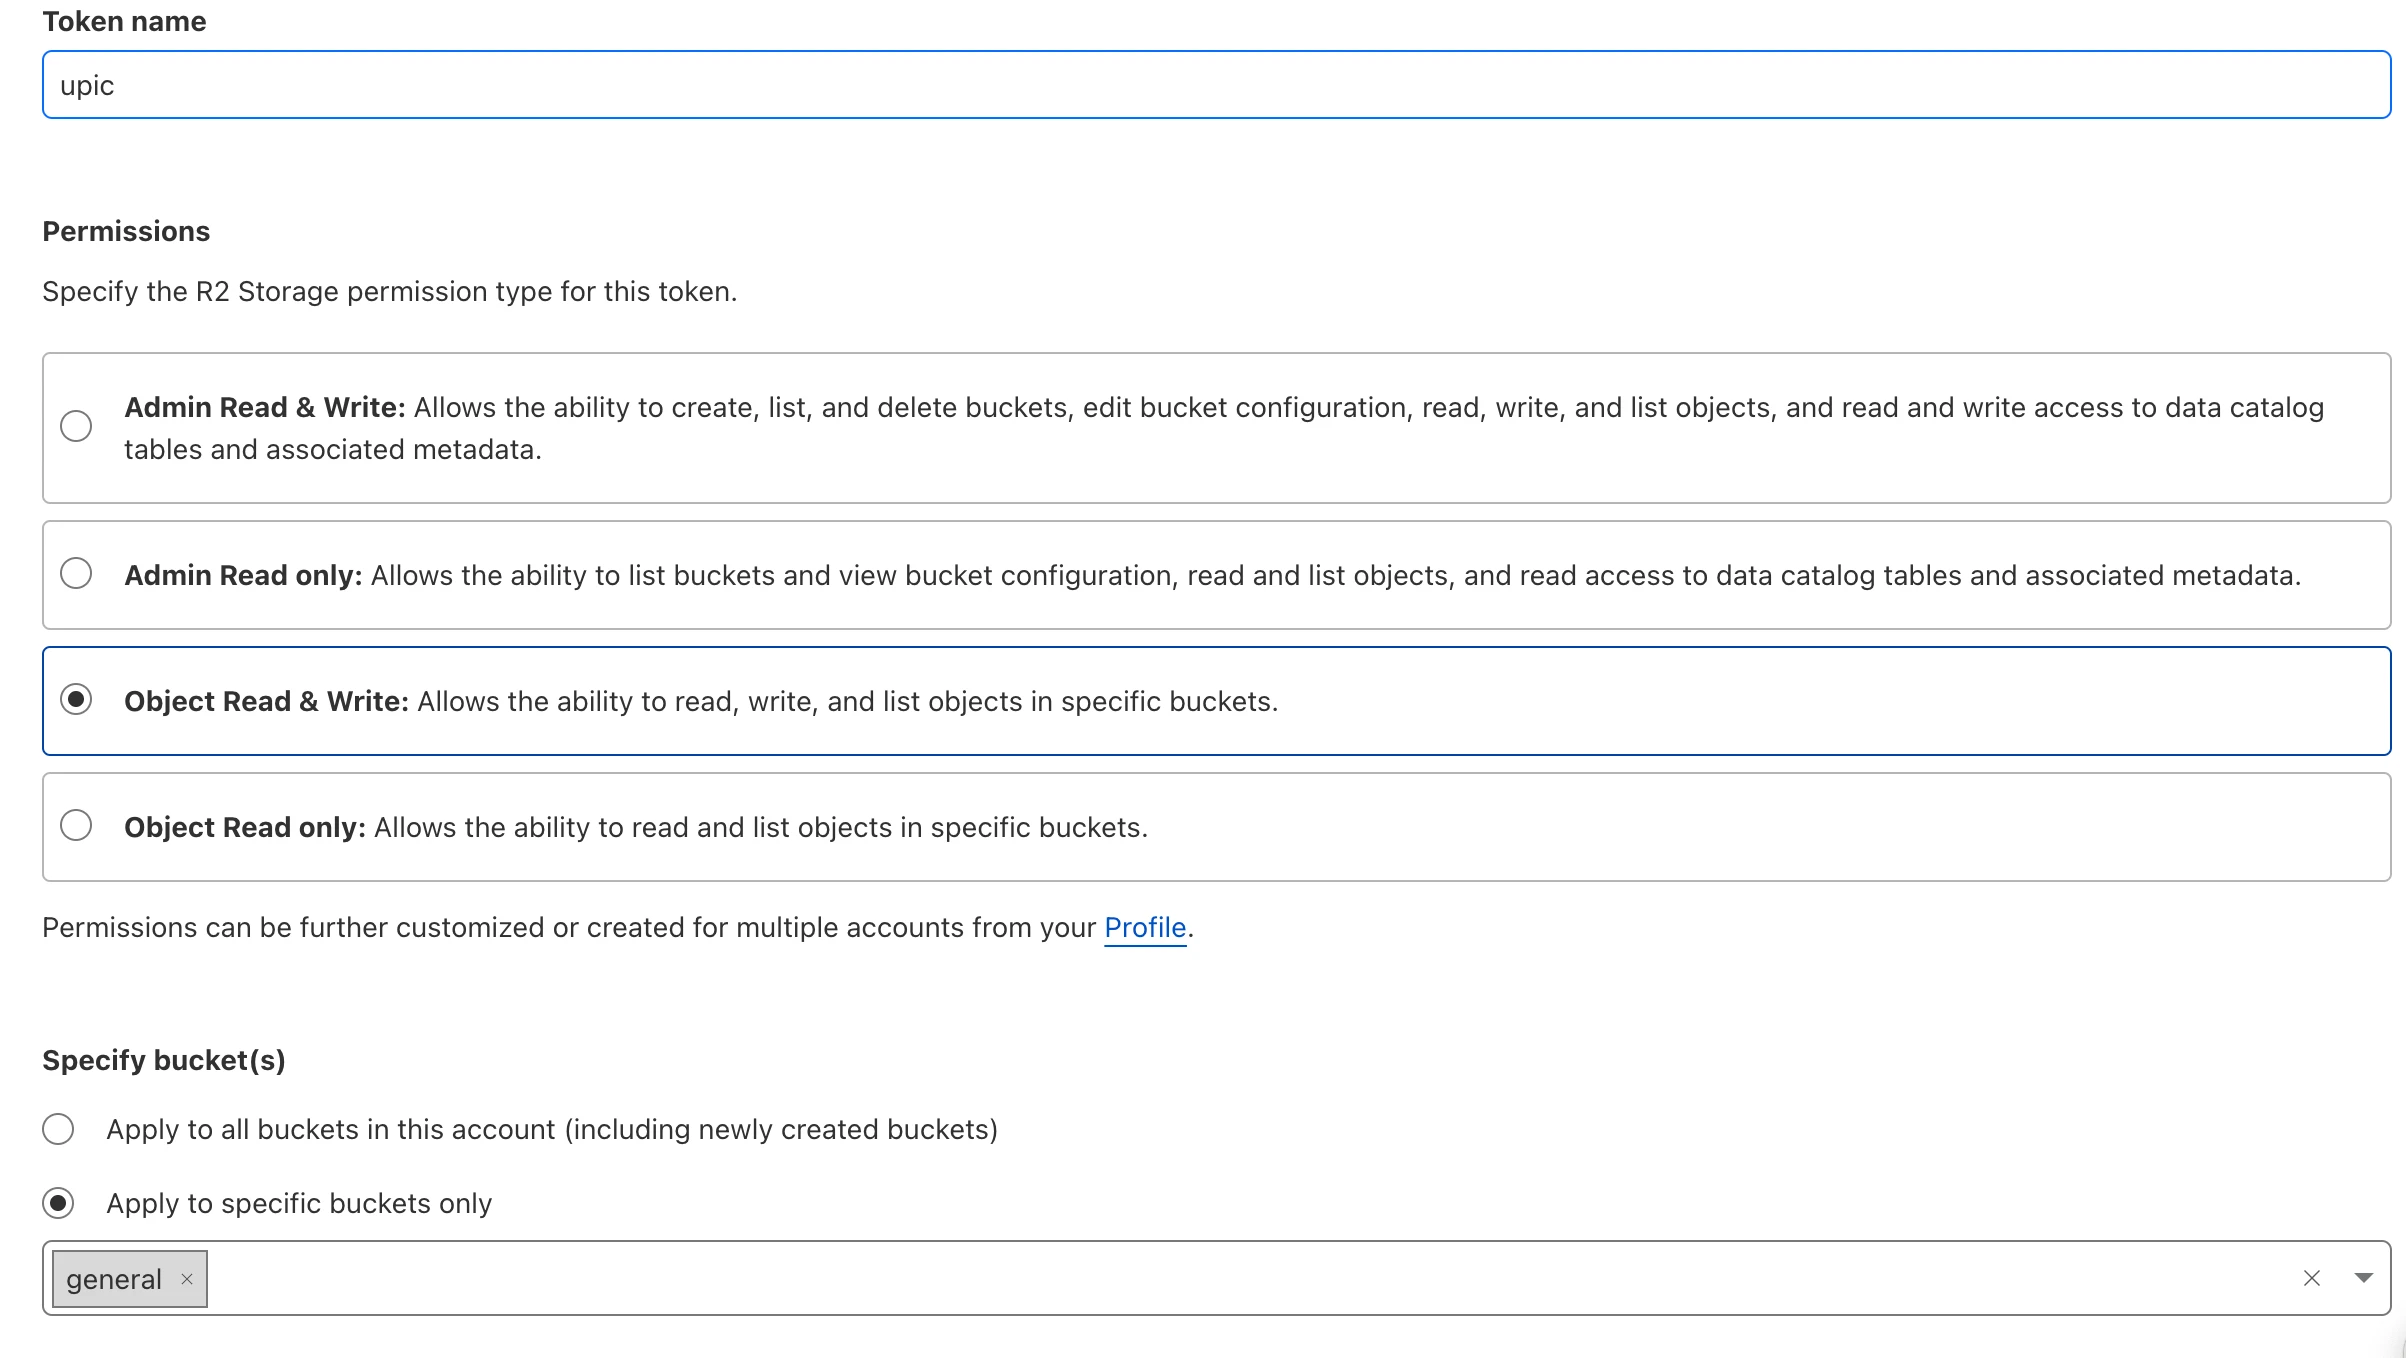Enable Apply to all buckets radio

pyautogui.click(x=58, y=1129)
